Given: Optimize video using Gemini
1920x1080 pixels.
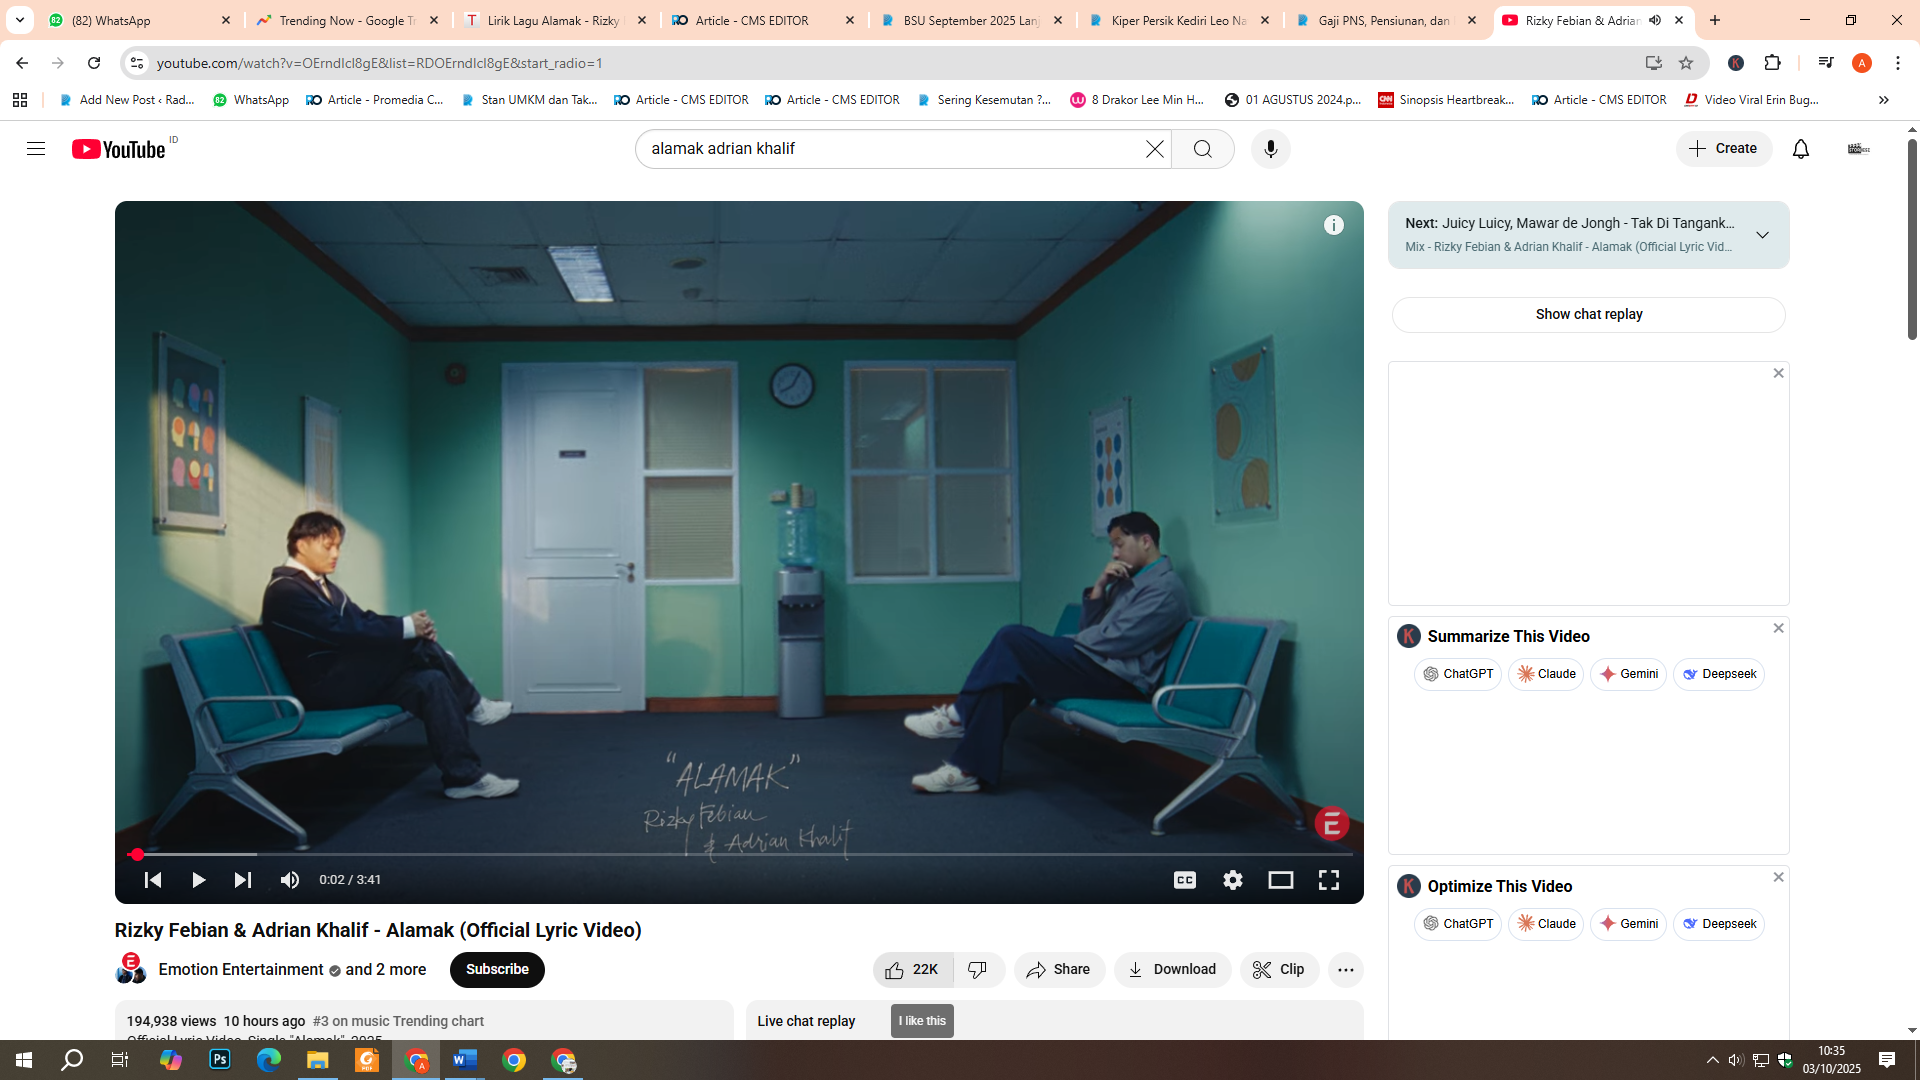Looking at the screenshot, I should (x=1628, y=924).
